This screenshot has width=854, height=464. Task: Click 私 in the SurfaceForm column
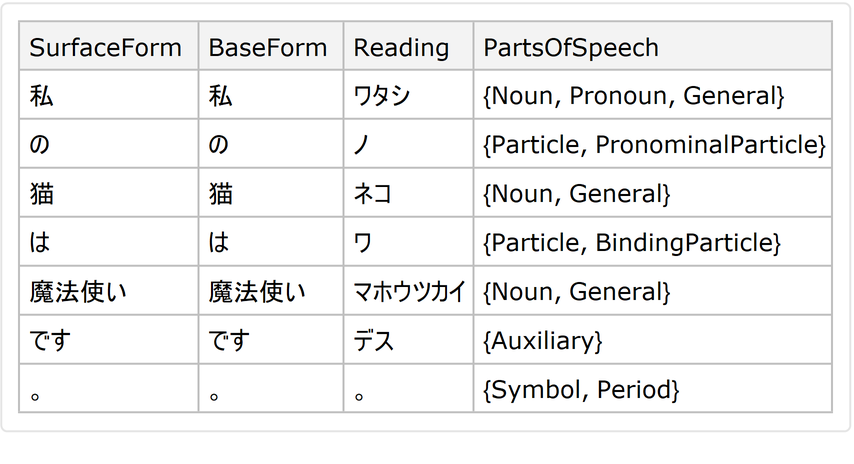pyautogui.click(x=41, y=96)
